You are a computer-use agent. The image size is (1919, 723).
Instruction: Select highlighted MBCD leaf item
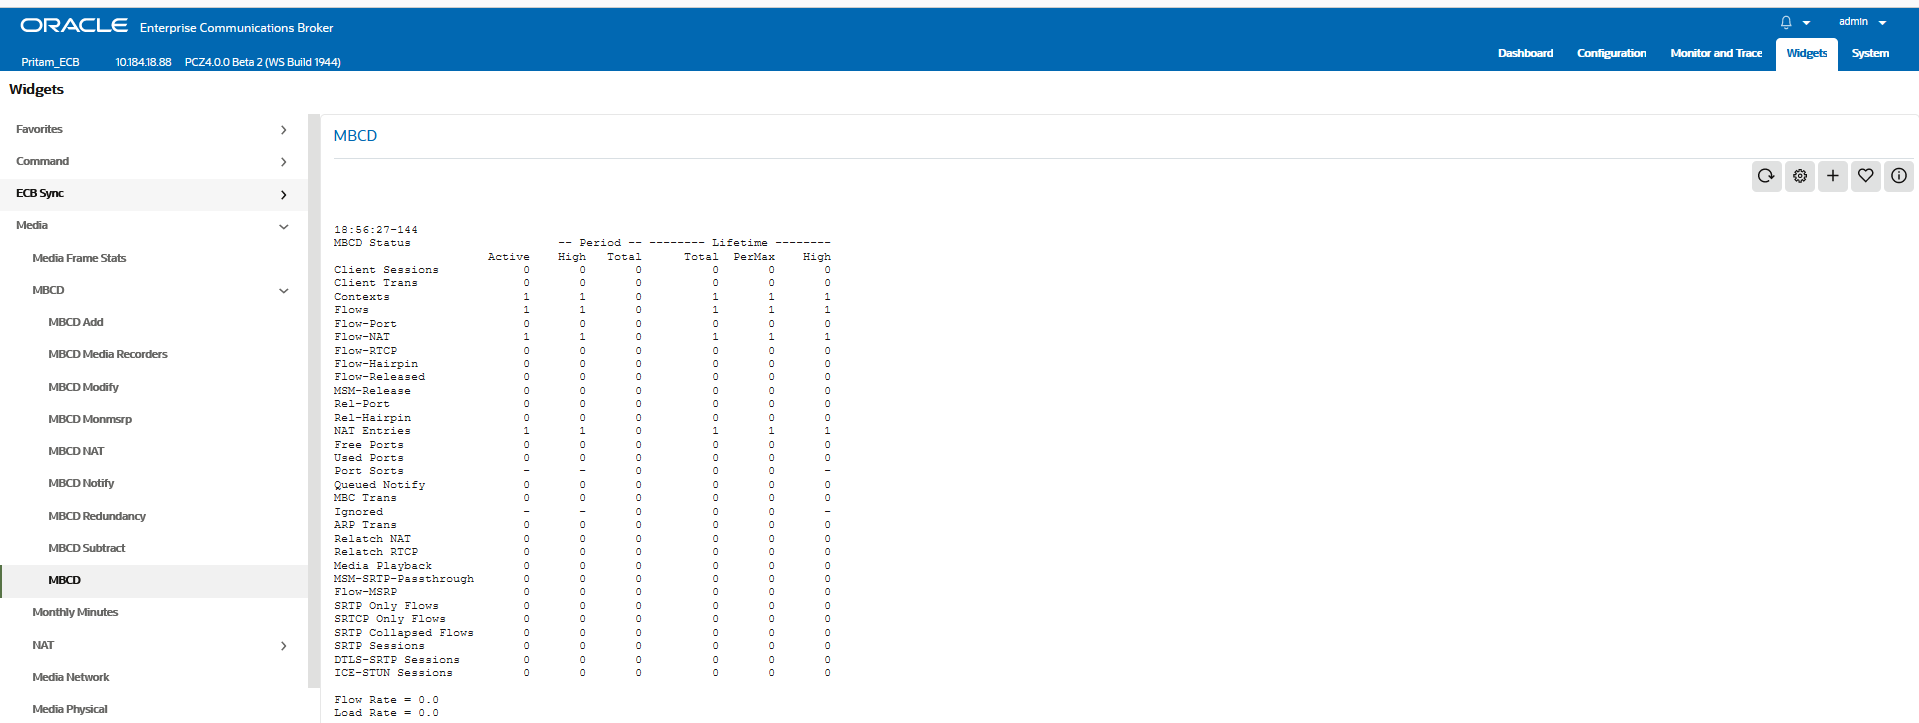pyautogui.click(x=64, y=580)
